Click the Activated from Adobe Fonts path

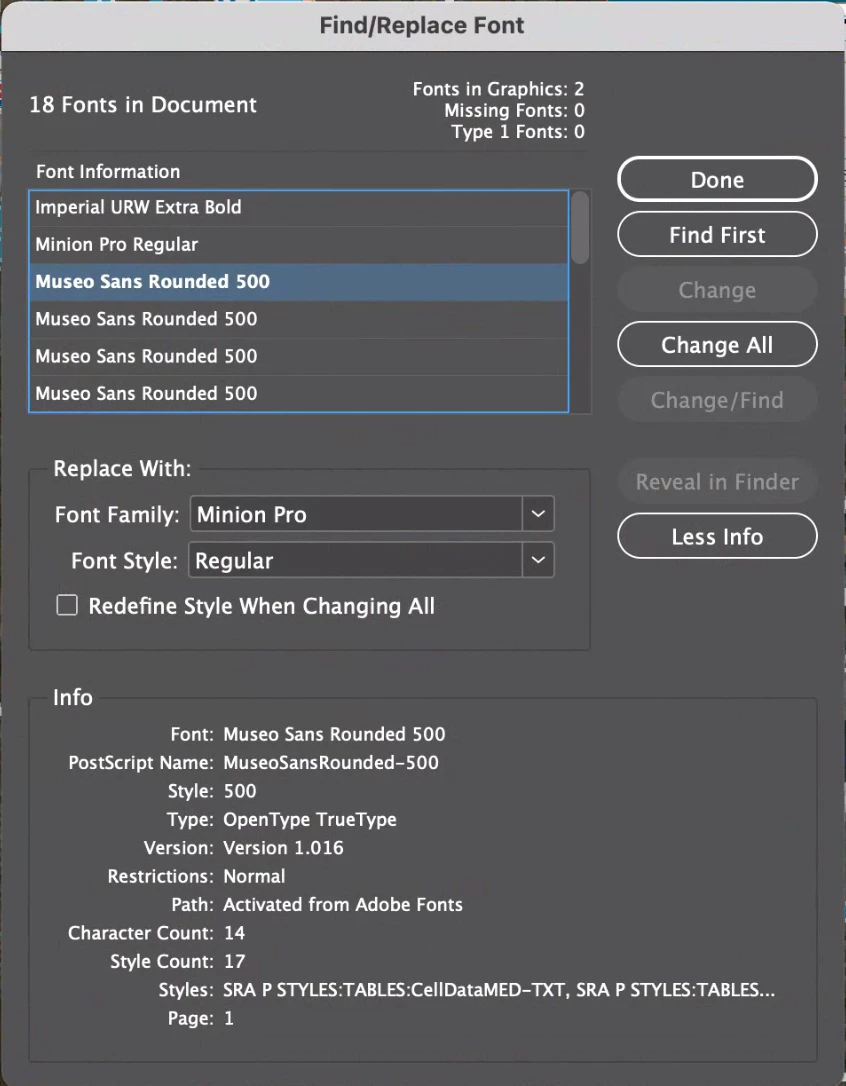click(343, 905)
